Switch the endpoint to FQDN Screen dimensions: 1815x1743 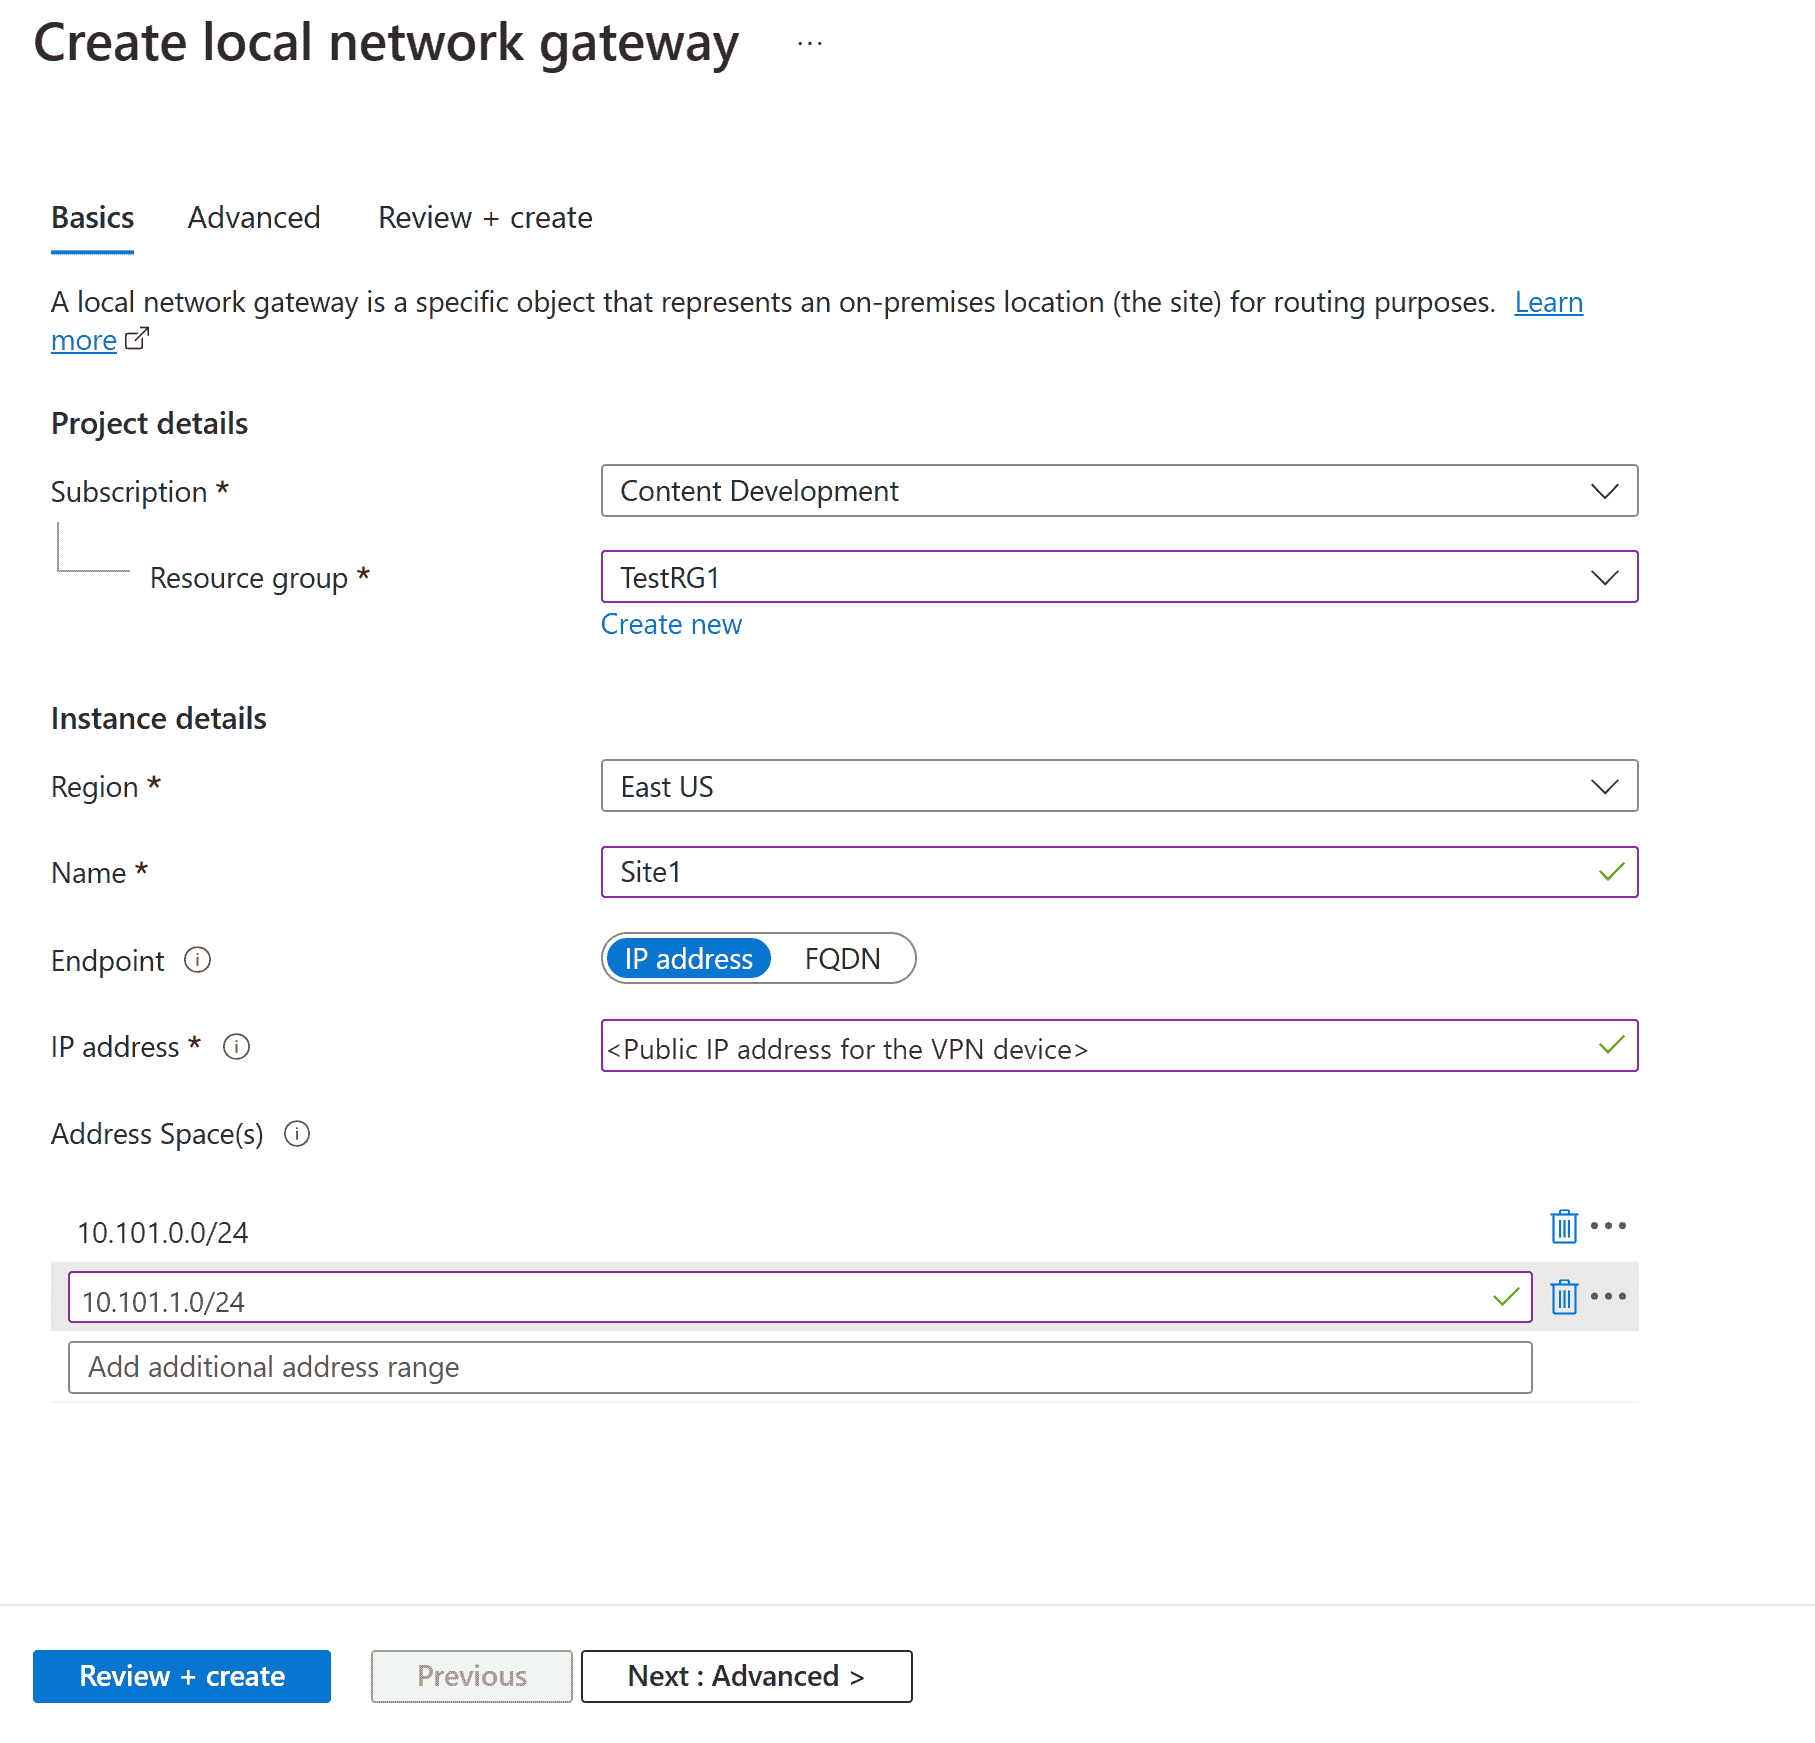(x=843, y=958)
